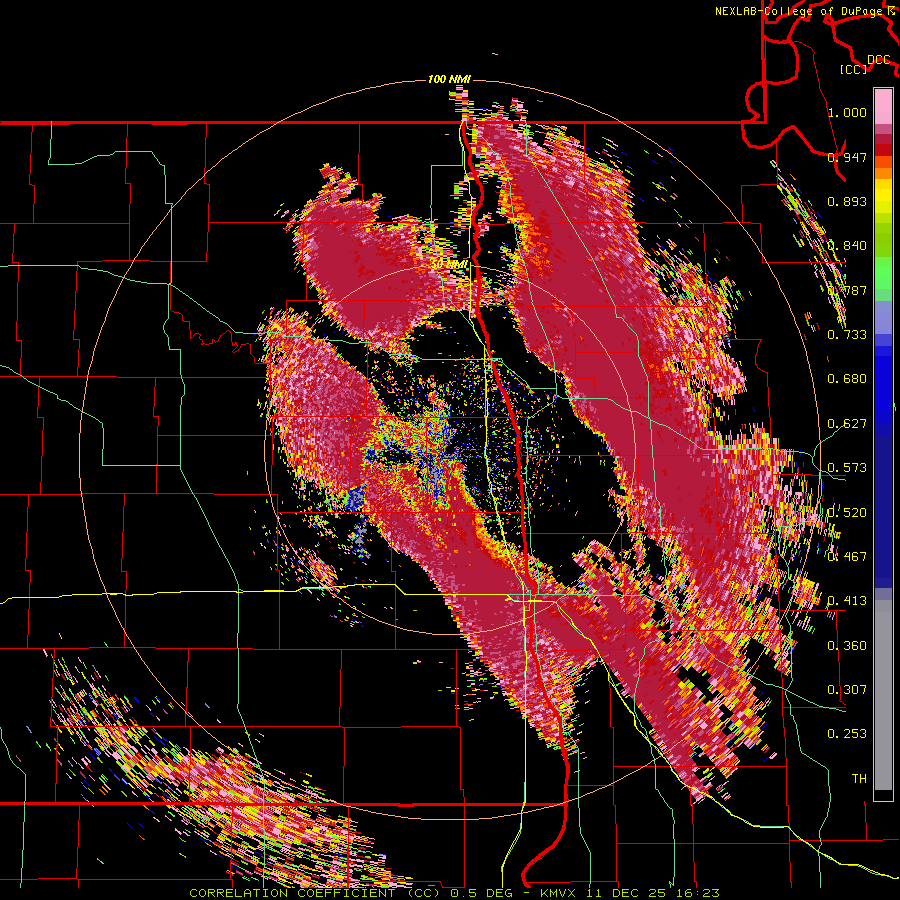This screenshot has height=900, width=900.
Task: Pick the 0.627 scale label
Action: click(847, 423)
